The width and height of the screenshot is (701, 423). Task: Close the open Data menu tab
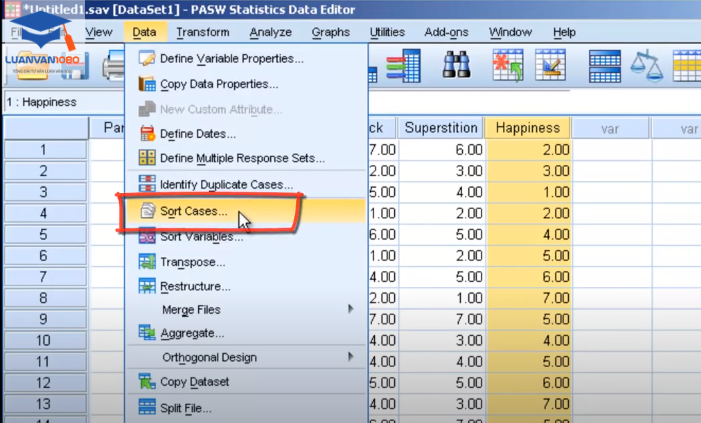144,32
